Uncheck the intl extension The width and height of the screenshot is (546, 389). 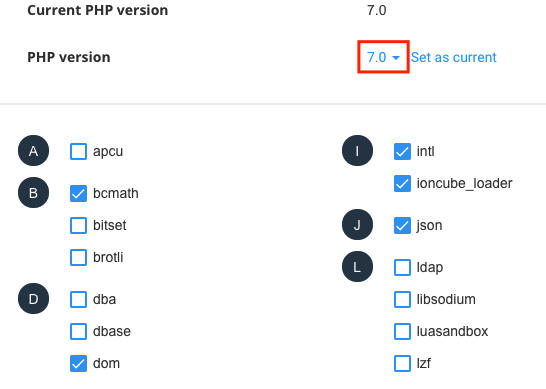coord(402,151)
